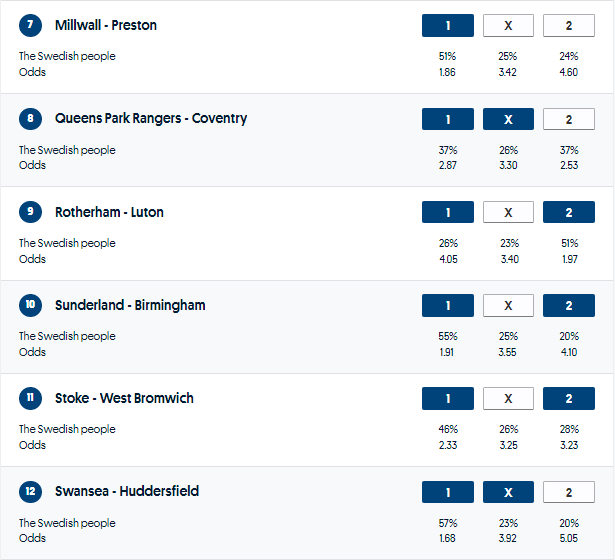Pick away win 2 for Millwall - Preston
The image size is (615, 560).
[568, 26]
